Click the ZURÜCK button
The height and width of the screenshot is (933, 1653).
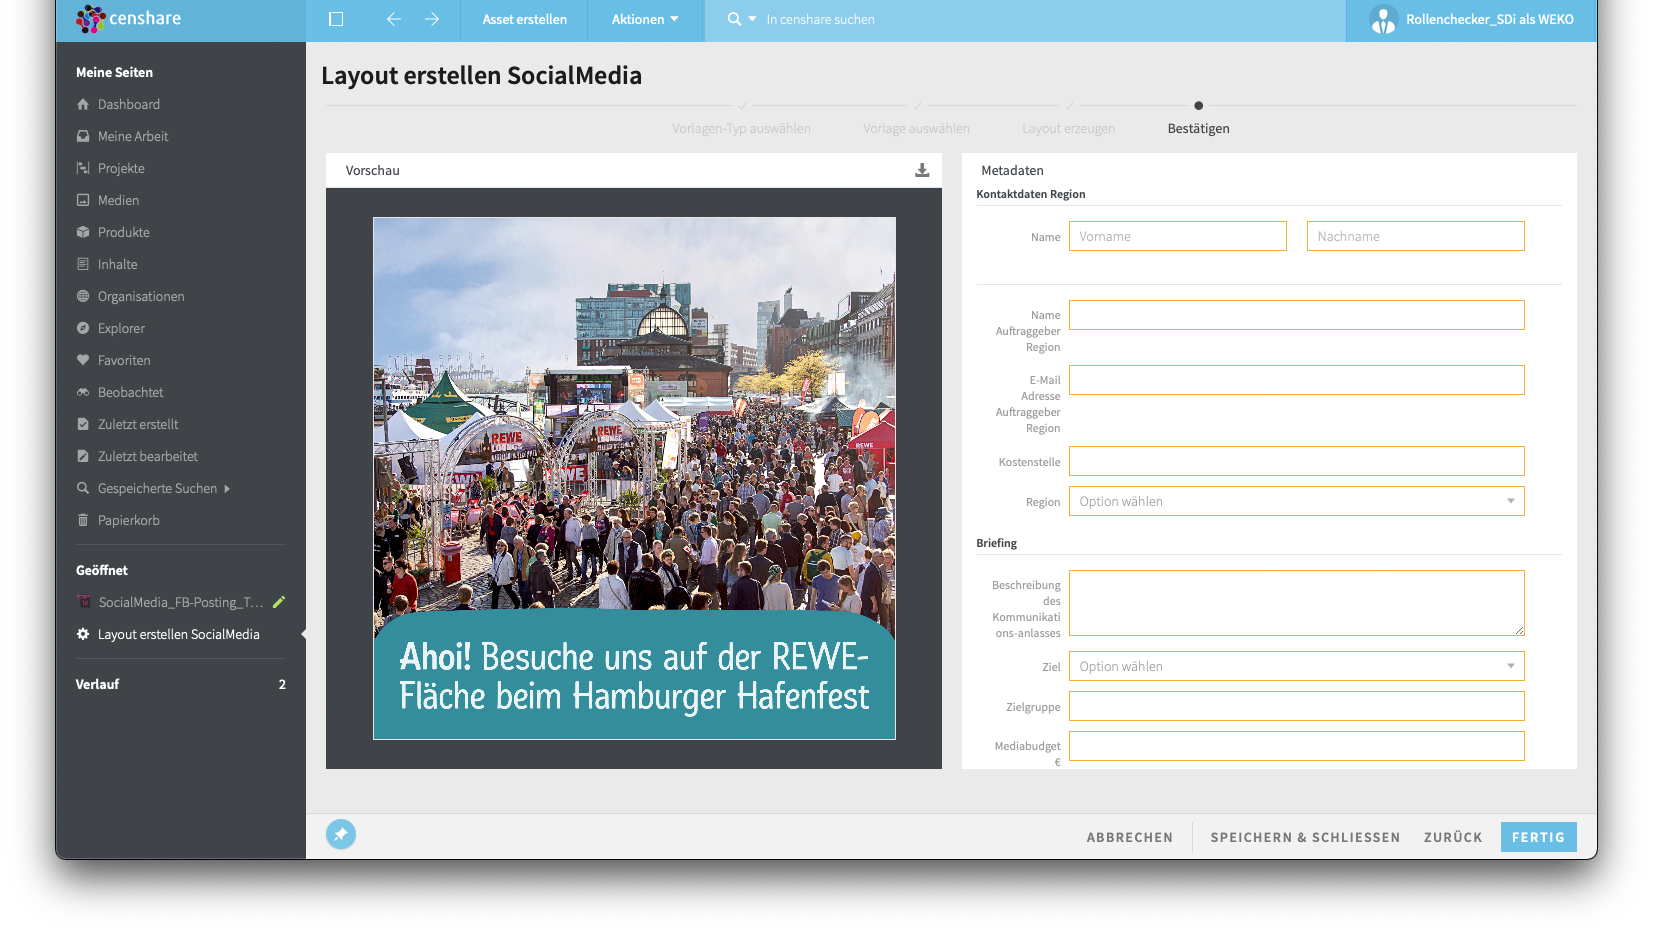1453,837
